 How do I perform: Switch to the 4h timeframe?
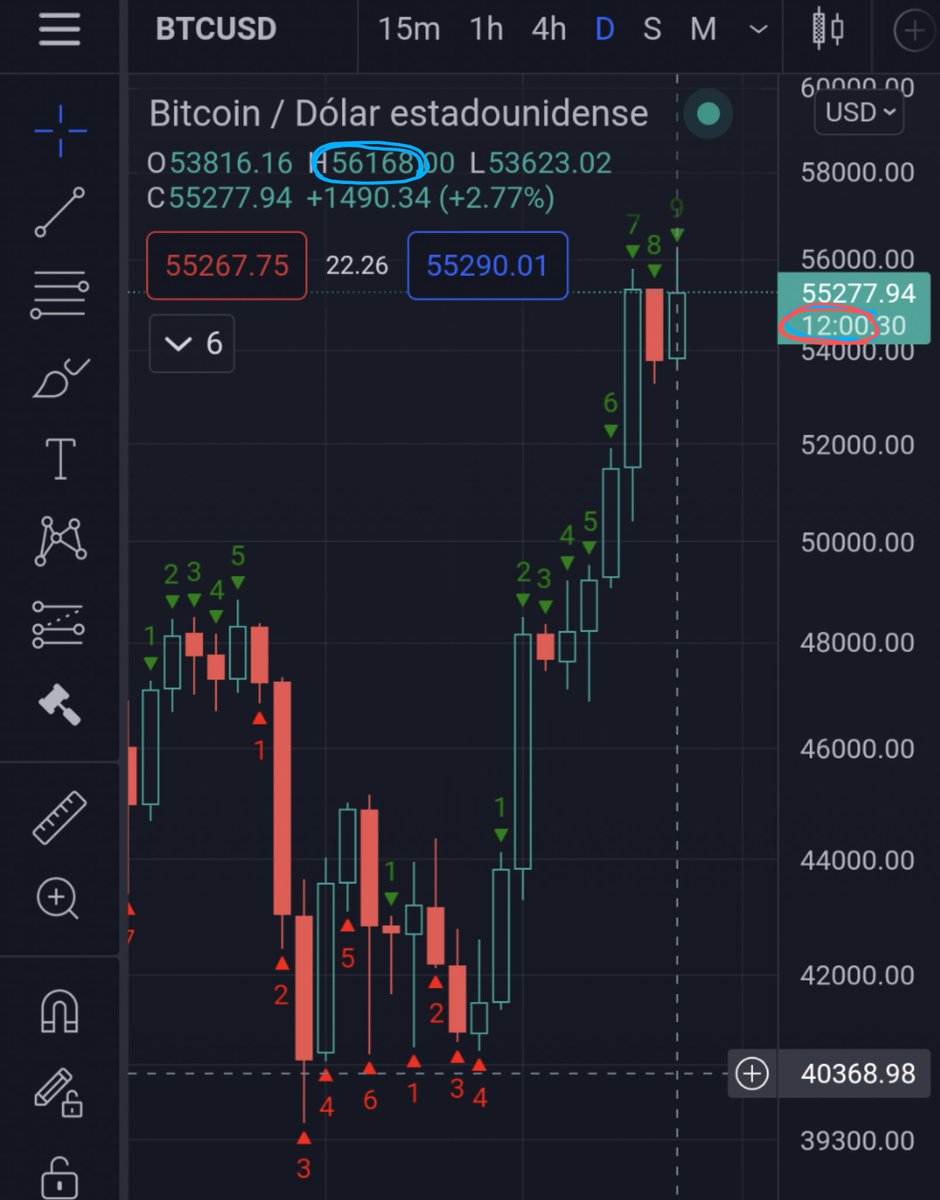548,29
